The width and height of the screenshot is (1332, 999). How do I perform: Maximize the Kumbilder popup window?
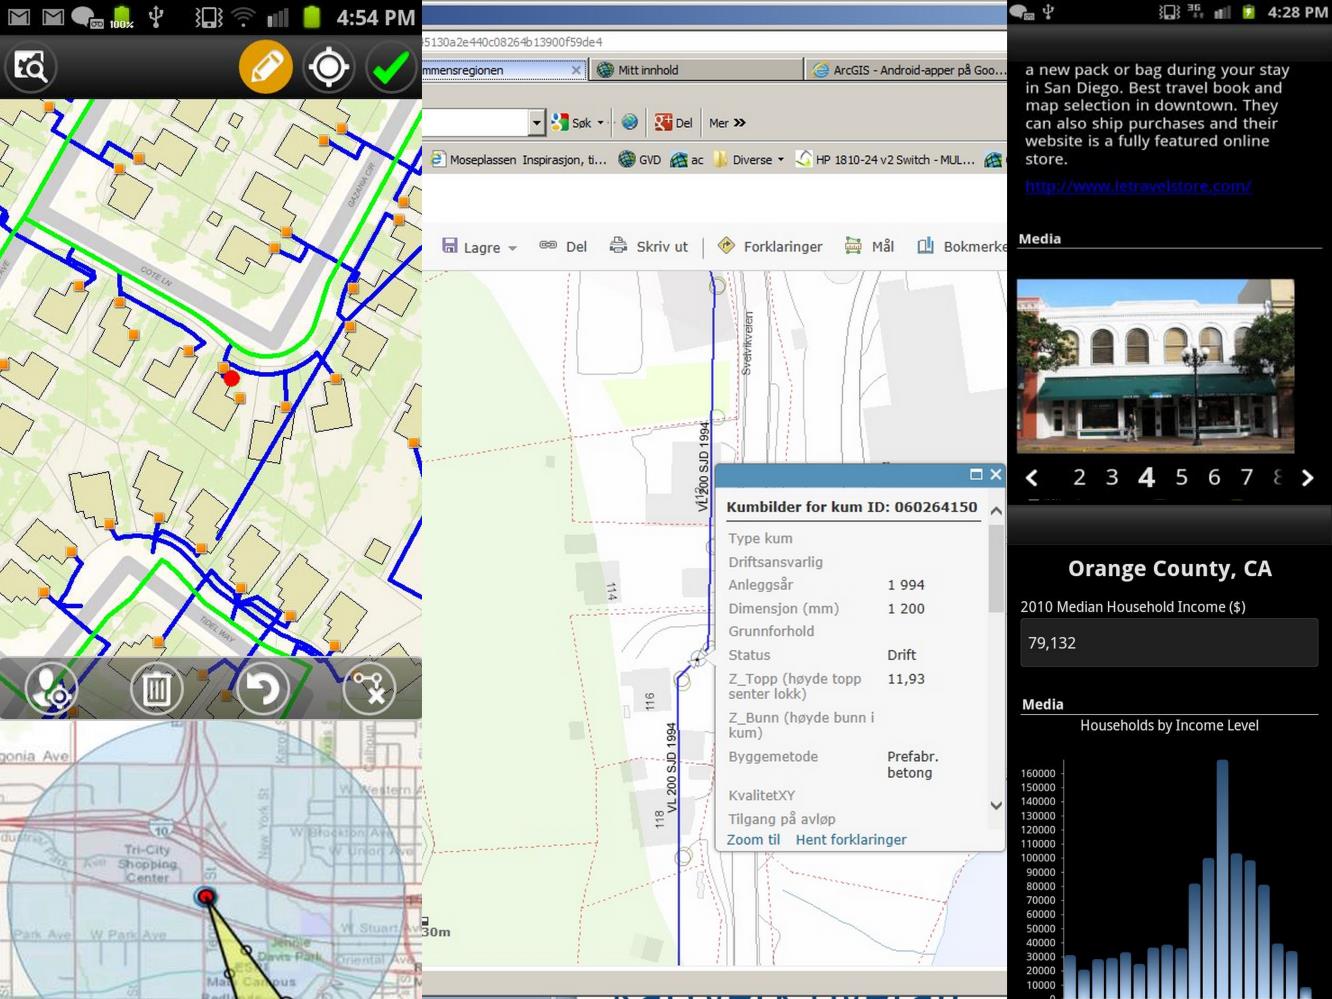coord(976,474)
